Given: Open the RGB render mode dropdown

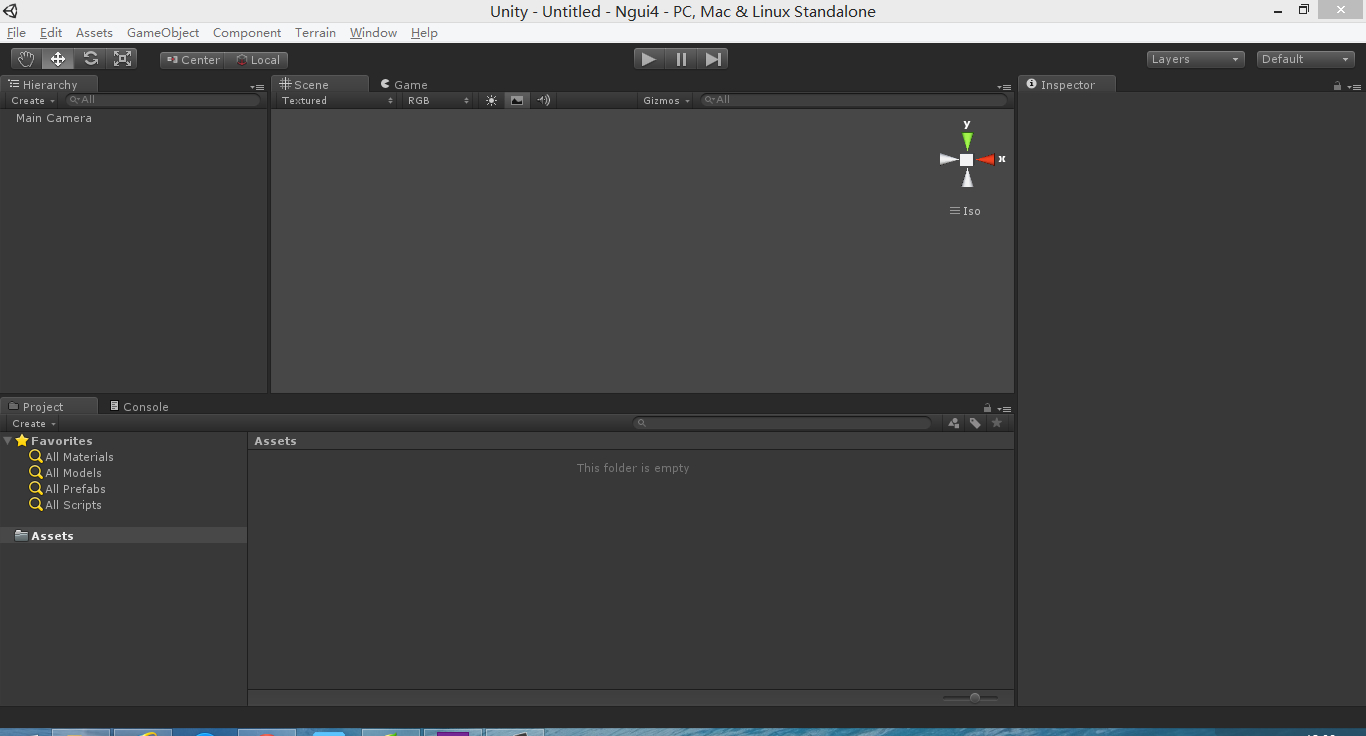Looking at the screenshot, I should (x=438, y=100).
